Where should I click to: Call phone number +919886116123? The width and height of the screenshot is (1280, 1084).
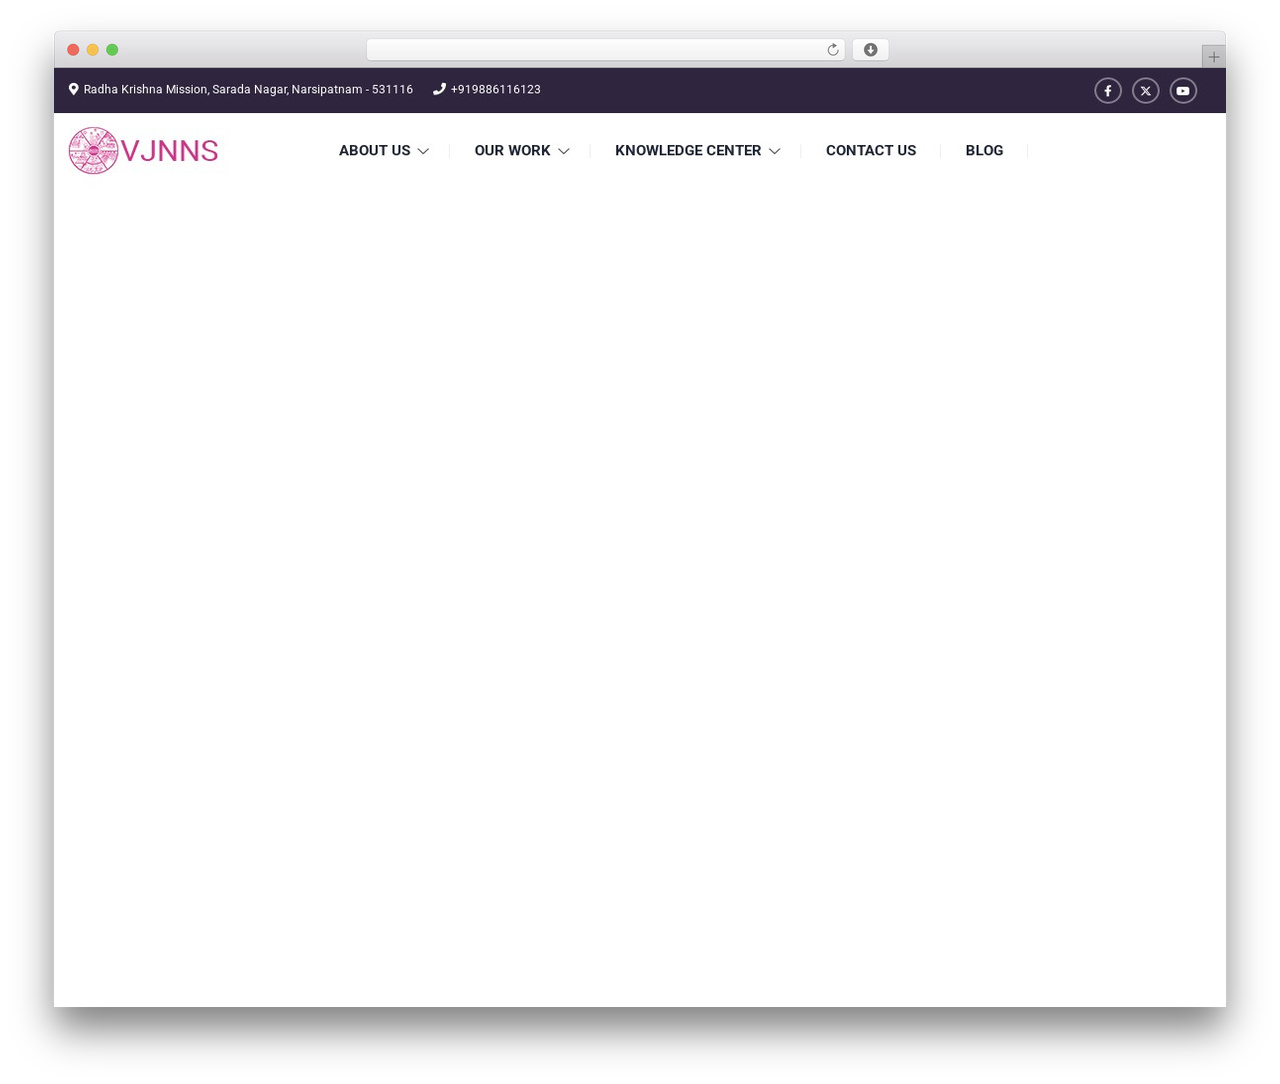pyautogui.click(x=495, y=89)
